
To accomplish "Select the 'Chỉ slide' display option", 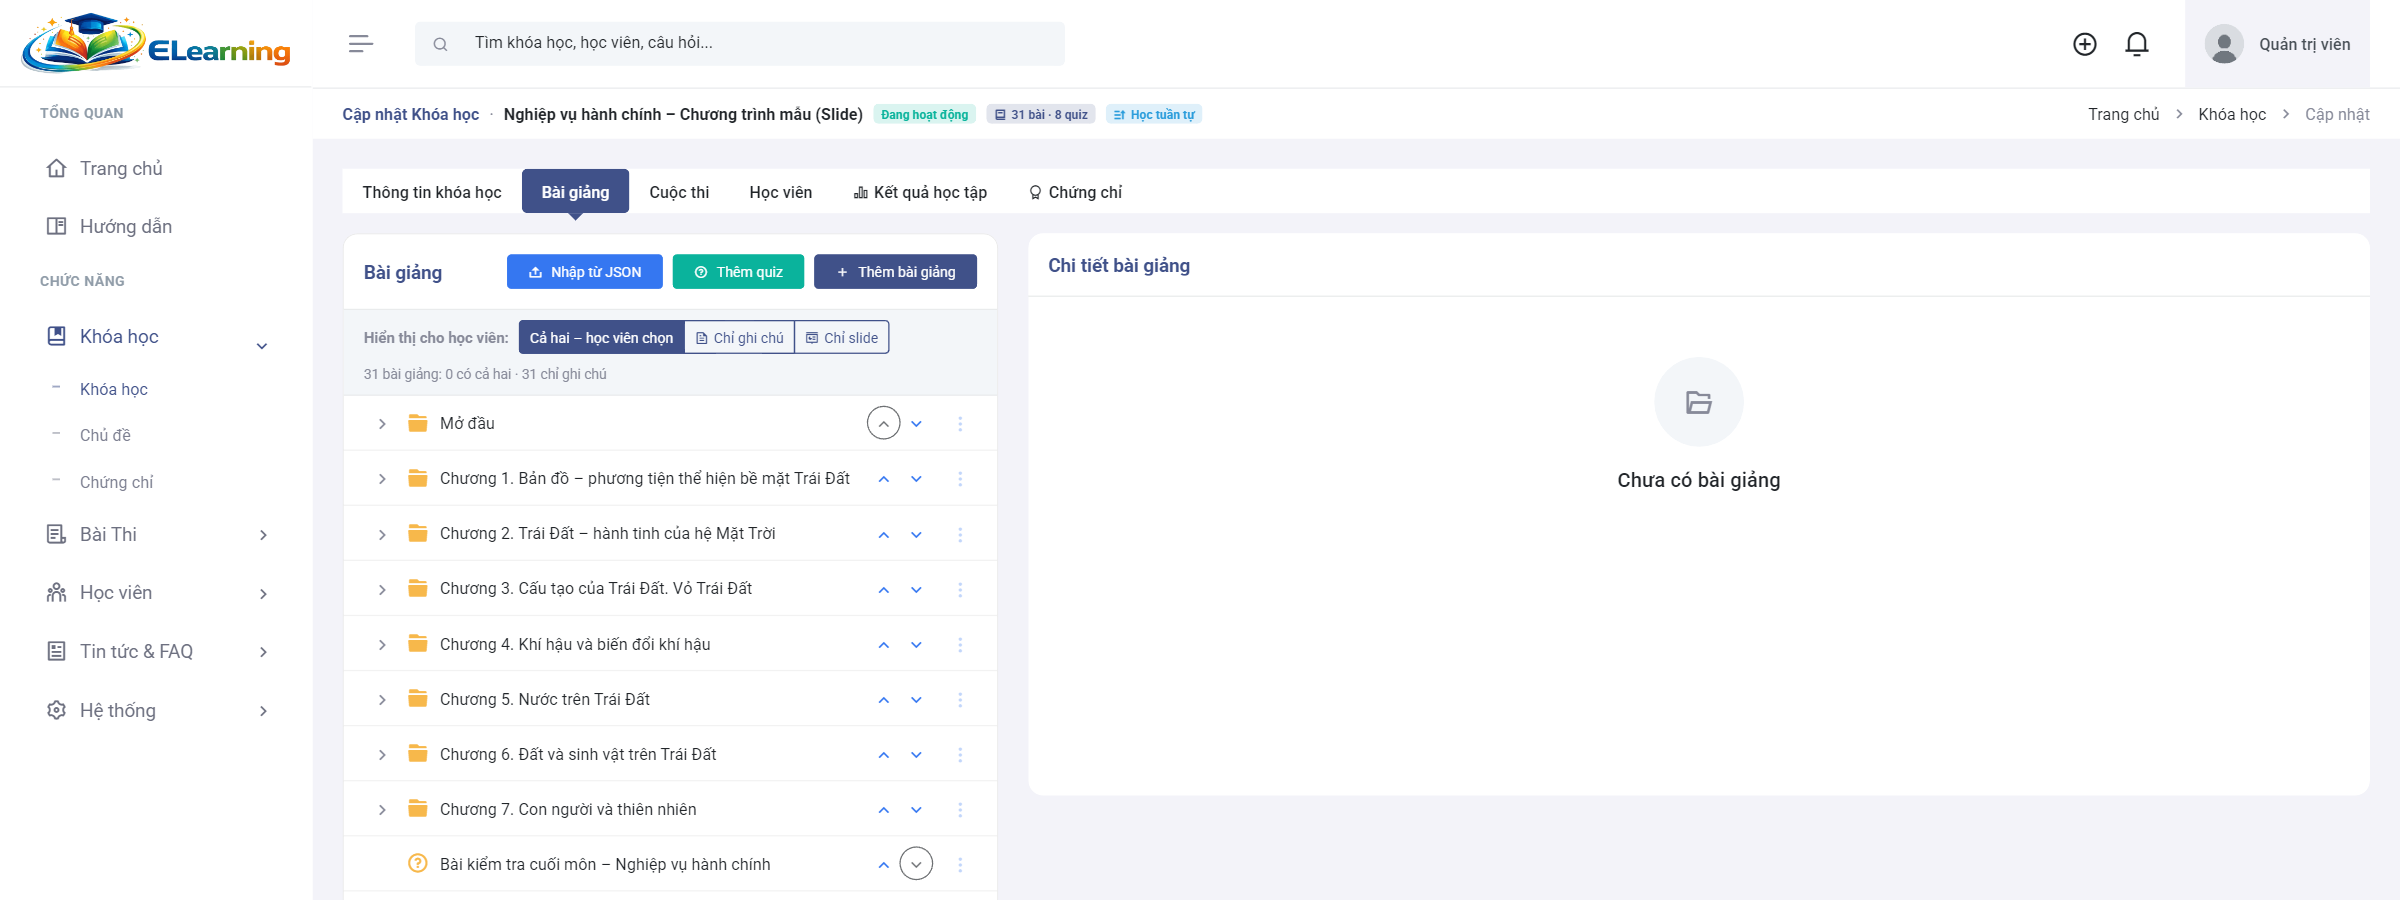I will coord(842,338).
